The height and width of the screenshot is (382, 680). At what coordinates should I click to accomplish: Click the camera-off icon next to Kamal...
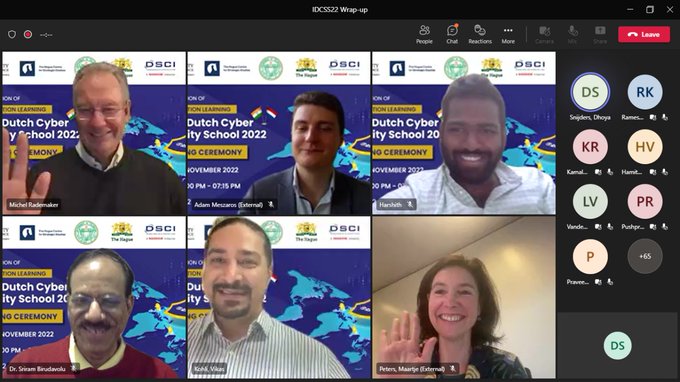coord(598,172)
